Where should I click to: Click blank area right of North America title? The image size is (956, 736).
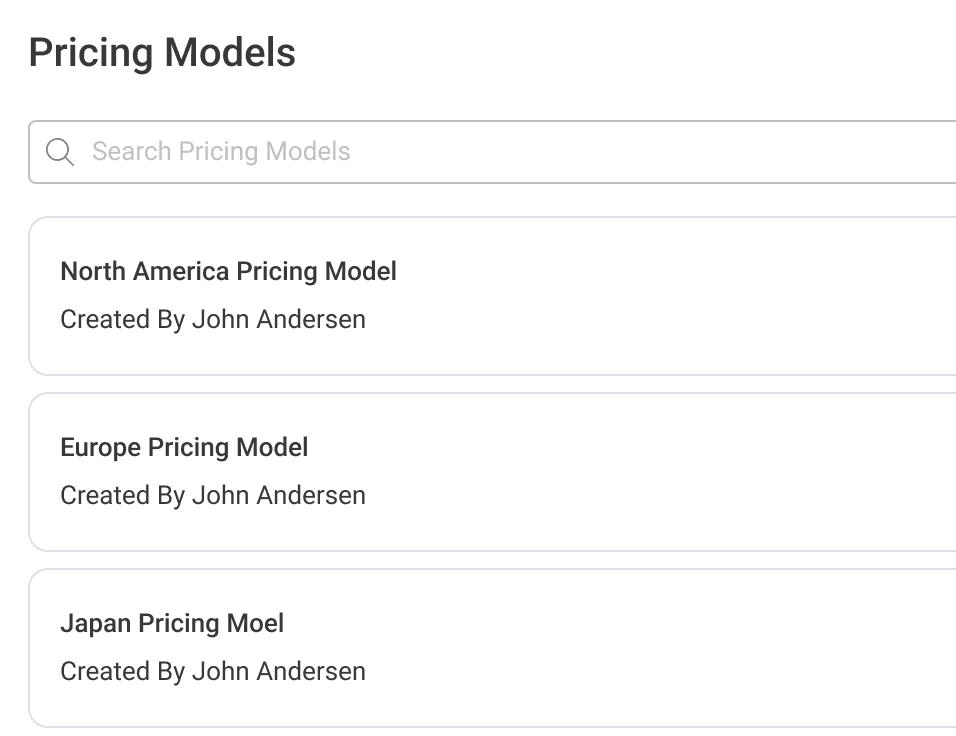point(680,271)
